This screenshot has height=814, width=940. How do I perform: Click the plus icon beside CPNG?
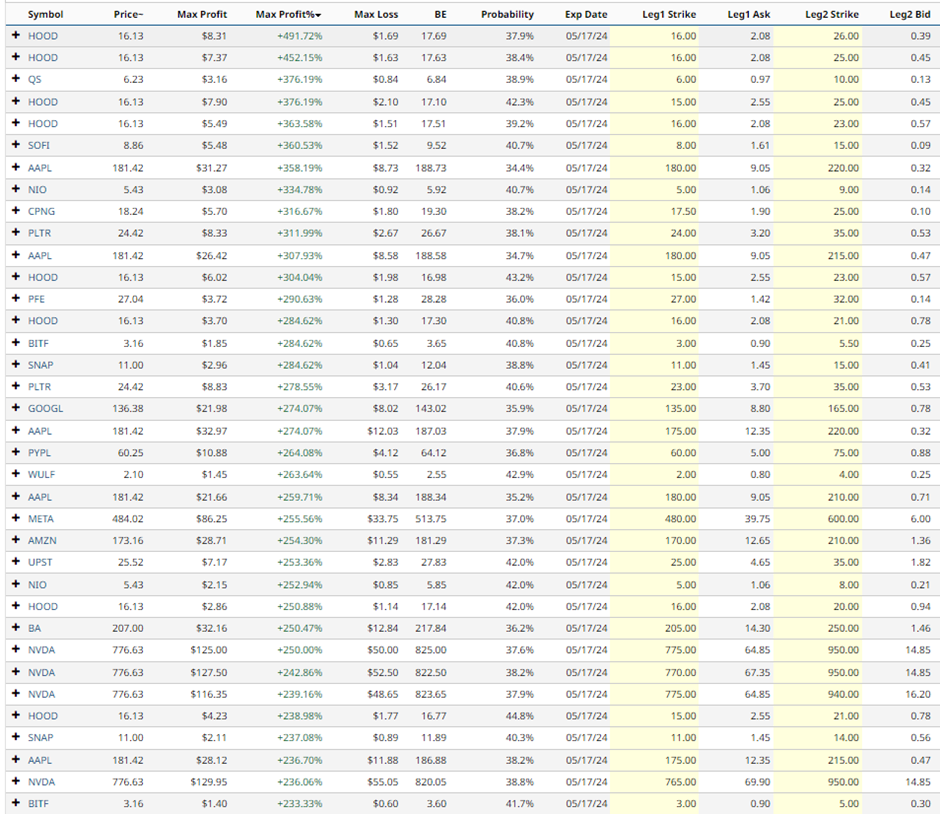(15, 212)
